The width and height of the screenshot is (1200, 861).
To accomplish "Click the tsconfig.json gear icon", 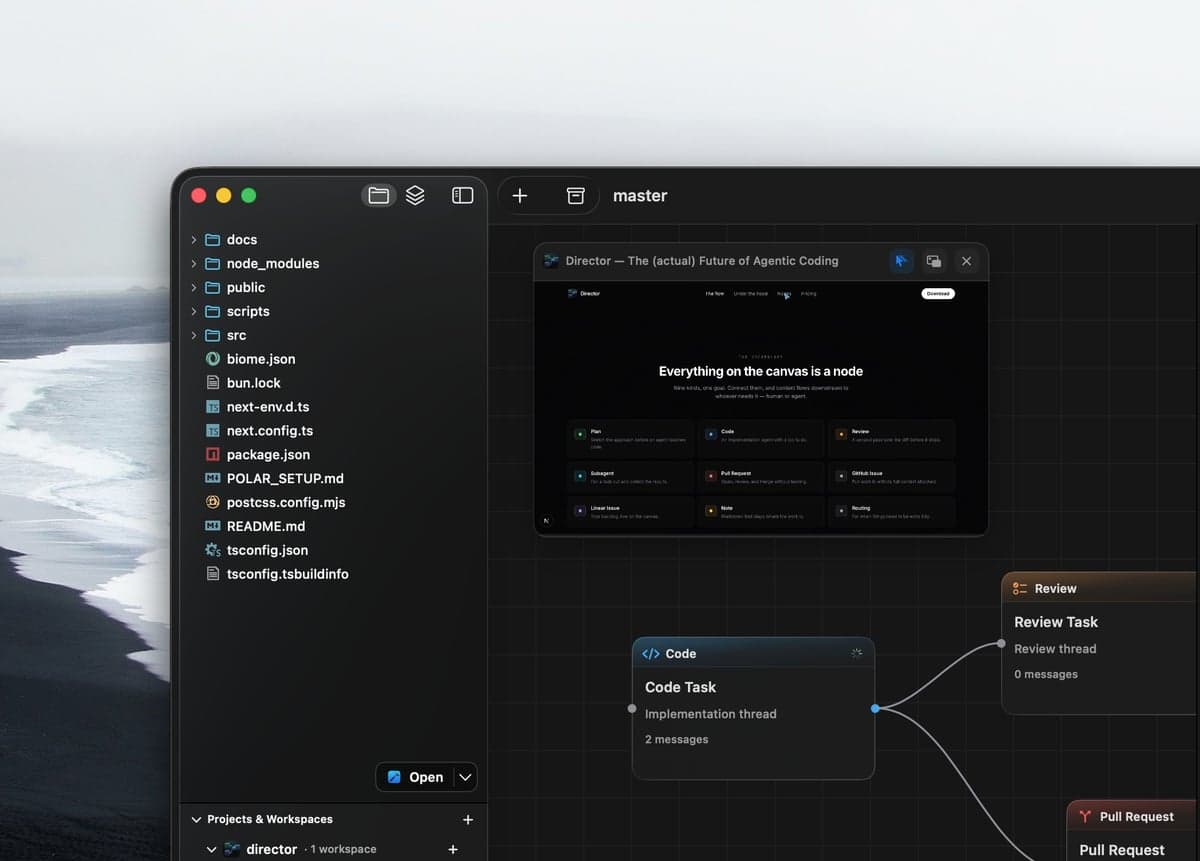I will [212, 551].
